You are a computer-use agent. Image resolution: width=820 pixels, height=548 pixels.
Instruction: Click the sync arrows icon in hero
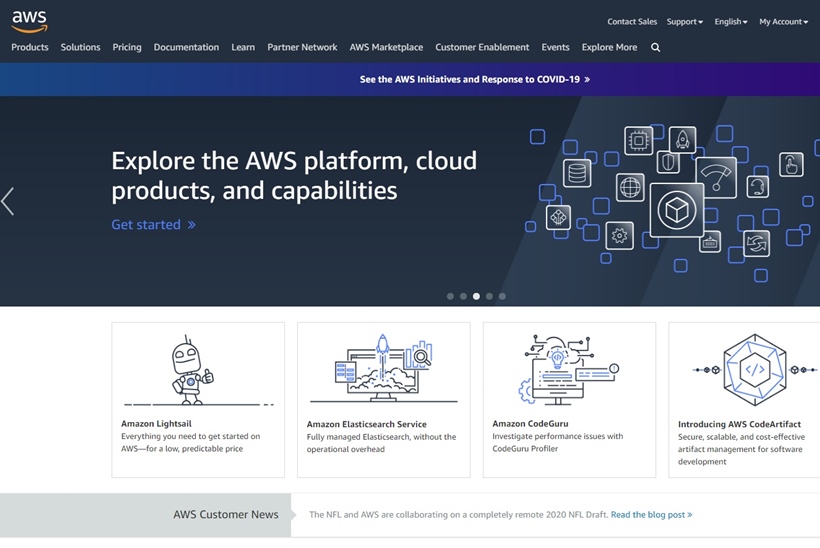756,244
